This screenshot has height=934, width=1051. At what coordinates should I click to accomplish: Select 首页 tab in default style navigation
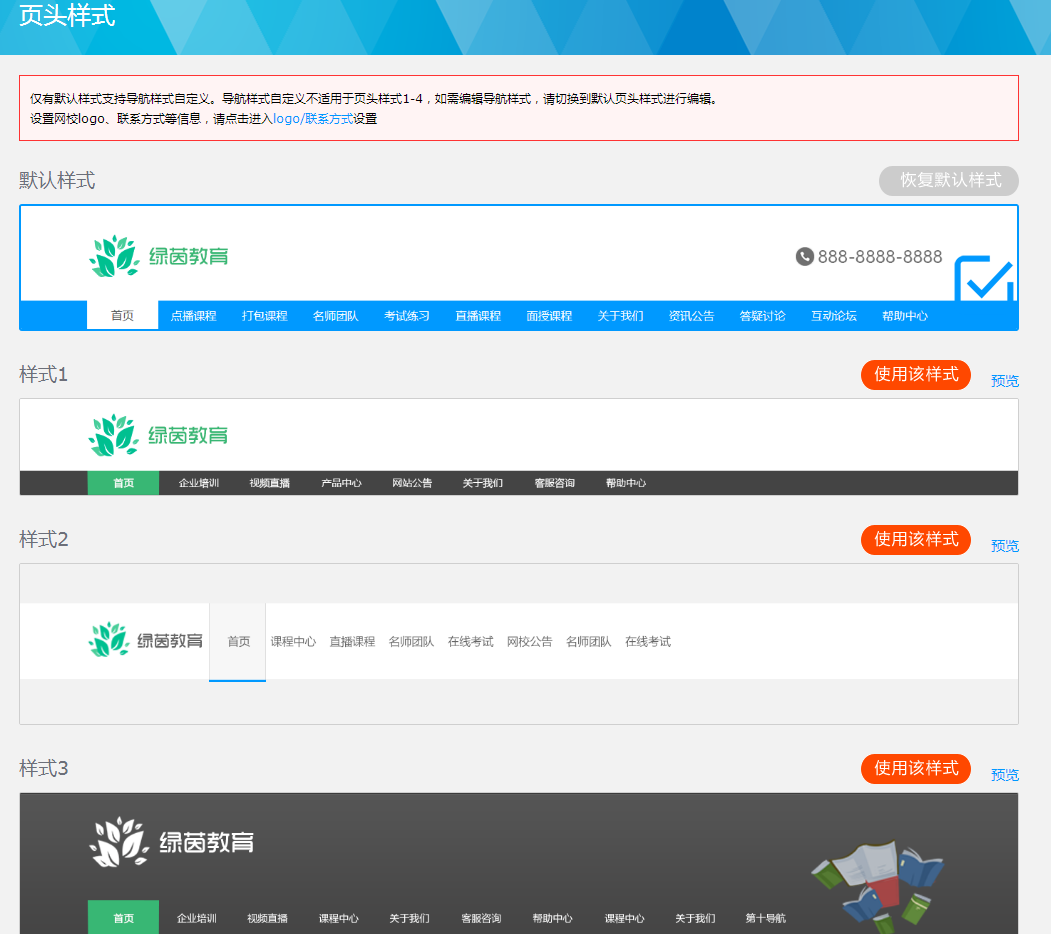coord(122,315)
